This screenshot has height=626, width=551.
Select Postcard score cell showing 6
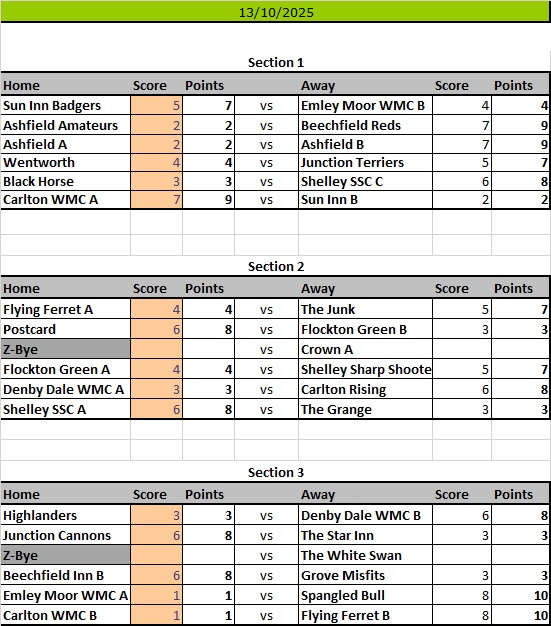(157, 329)
